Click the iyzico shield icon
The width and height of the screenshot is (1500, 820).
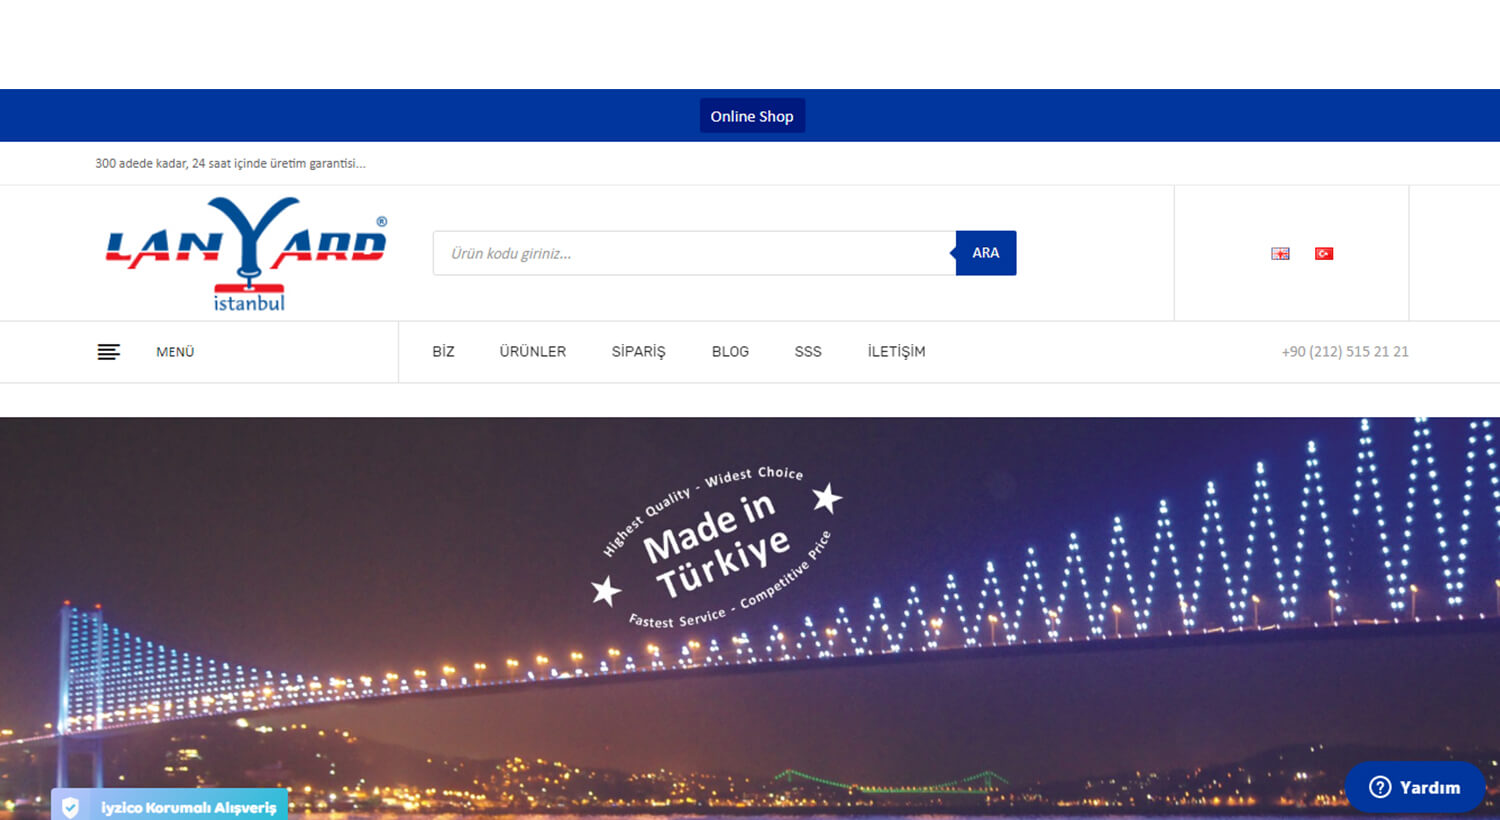click(x=70, y=807)
